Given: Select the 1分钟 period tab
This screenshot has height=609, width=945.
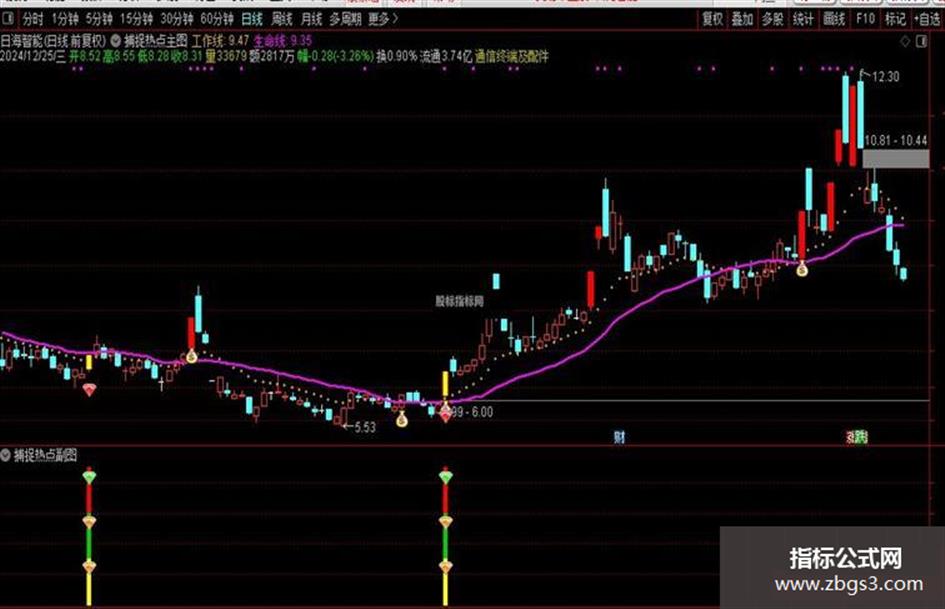Looking at the screenshot, I should [x=64, y=19].
